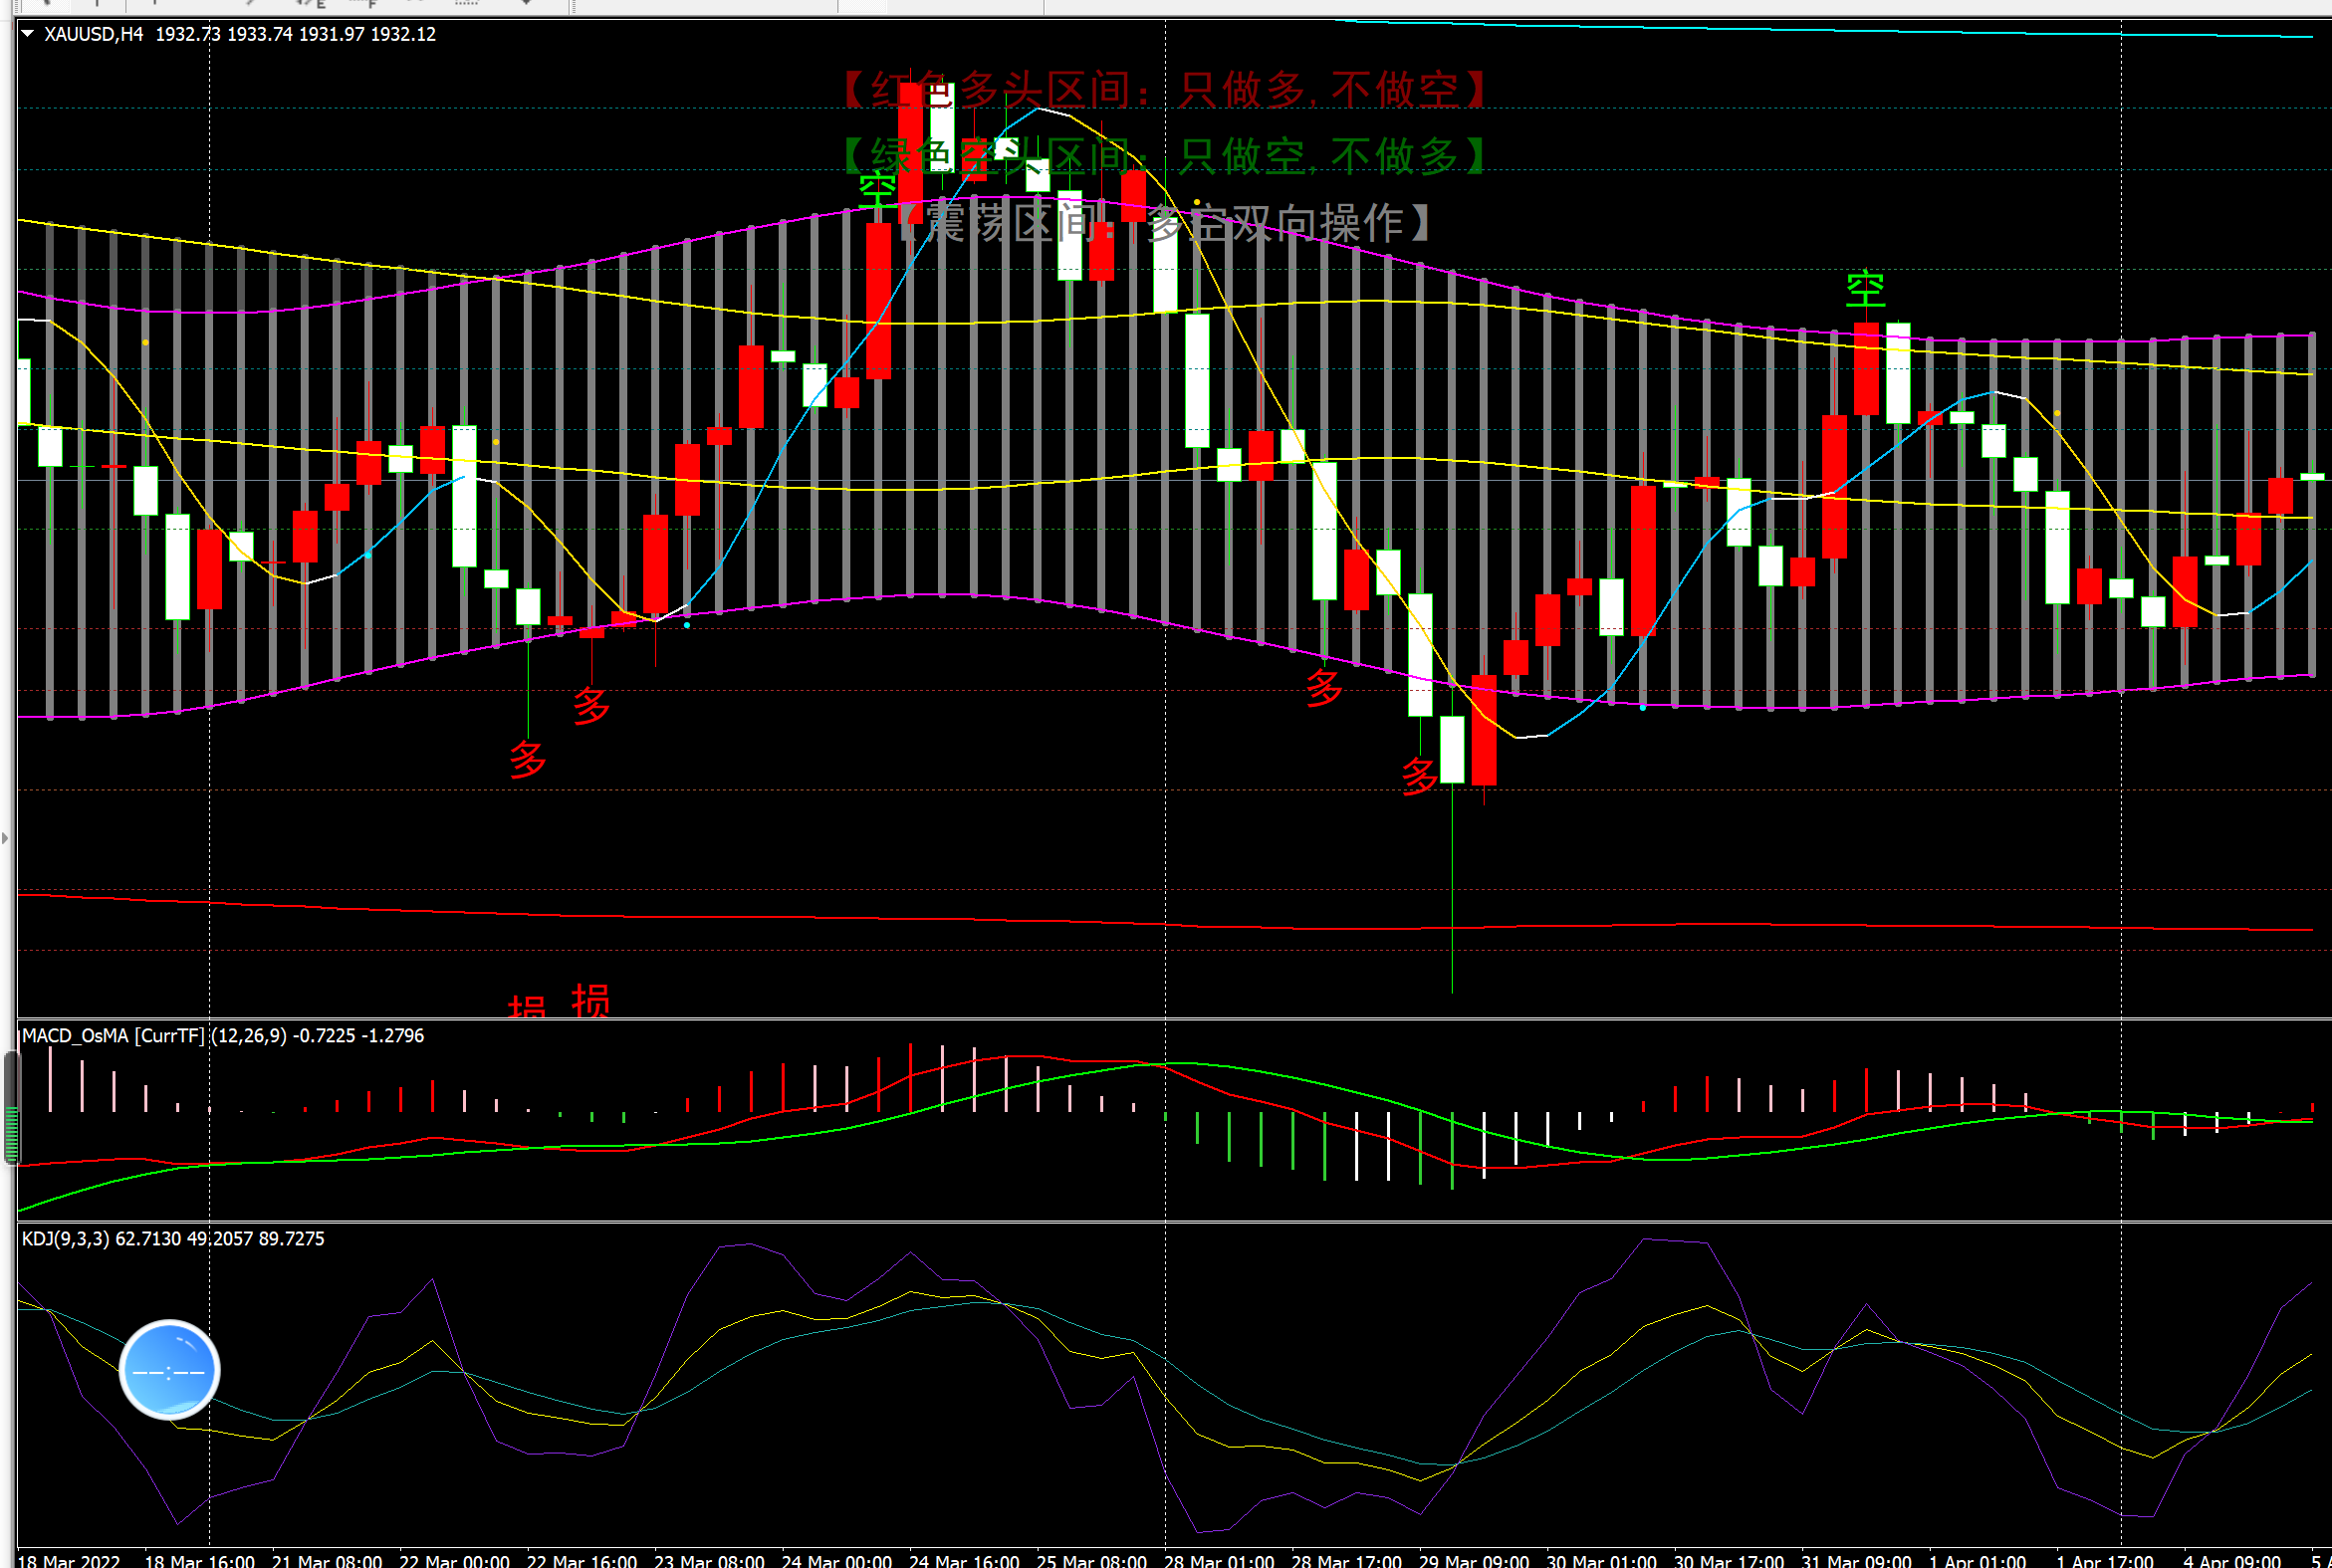Click the lowest red 多 marker near 29 Mar
This screenshot has height=1568, width=2332.
click(1419, 776)
